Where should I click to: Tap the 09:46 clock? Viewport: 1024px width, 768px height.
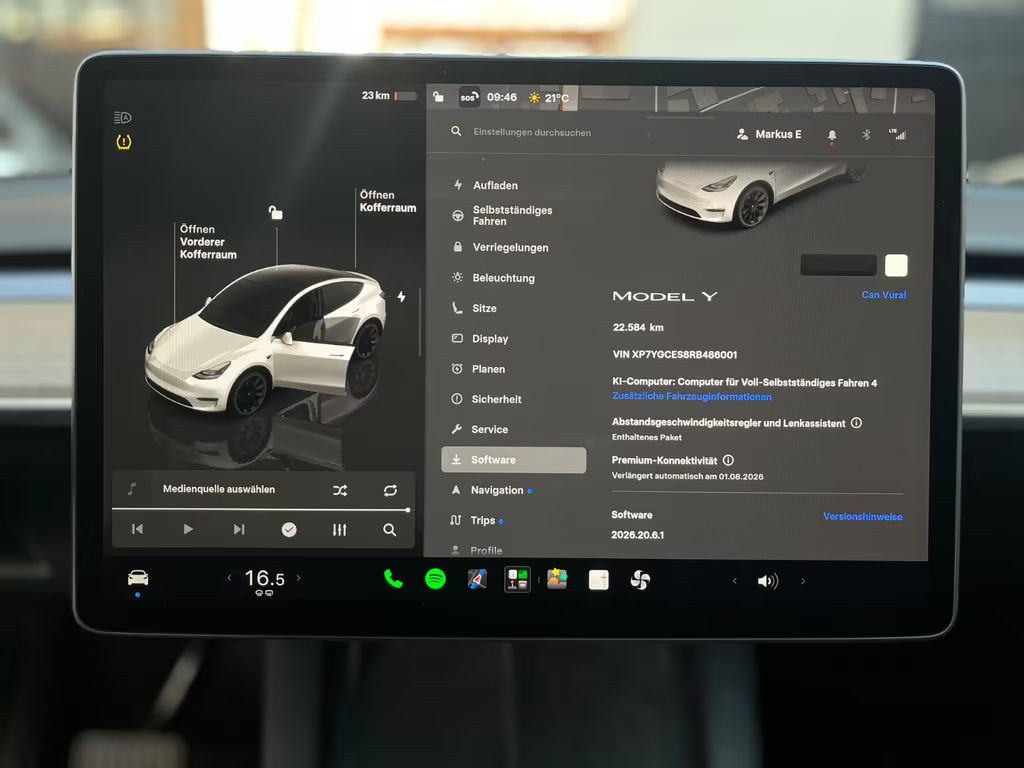pos(502,97)
